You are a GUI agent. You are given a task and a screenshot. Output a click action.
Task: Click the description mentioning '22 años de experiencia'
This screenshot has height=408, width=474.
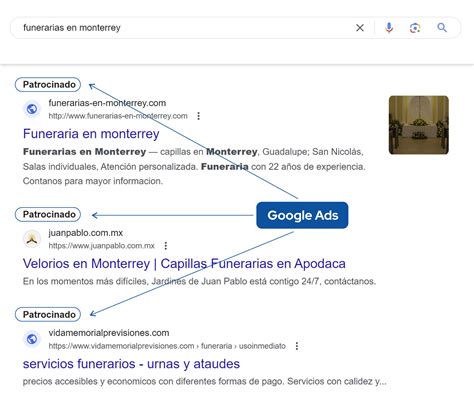point(194,166)
